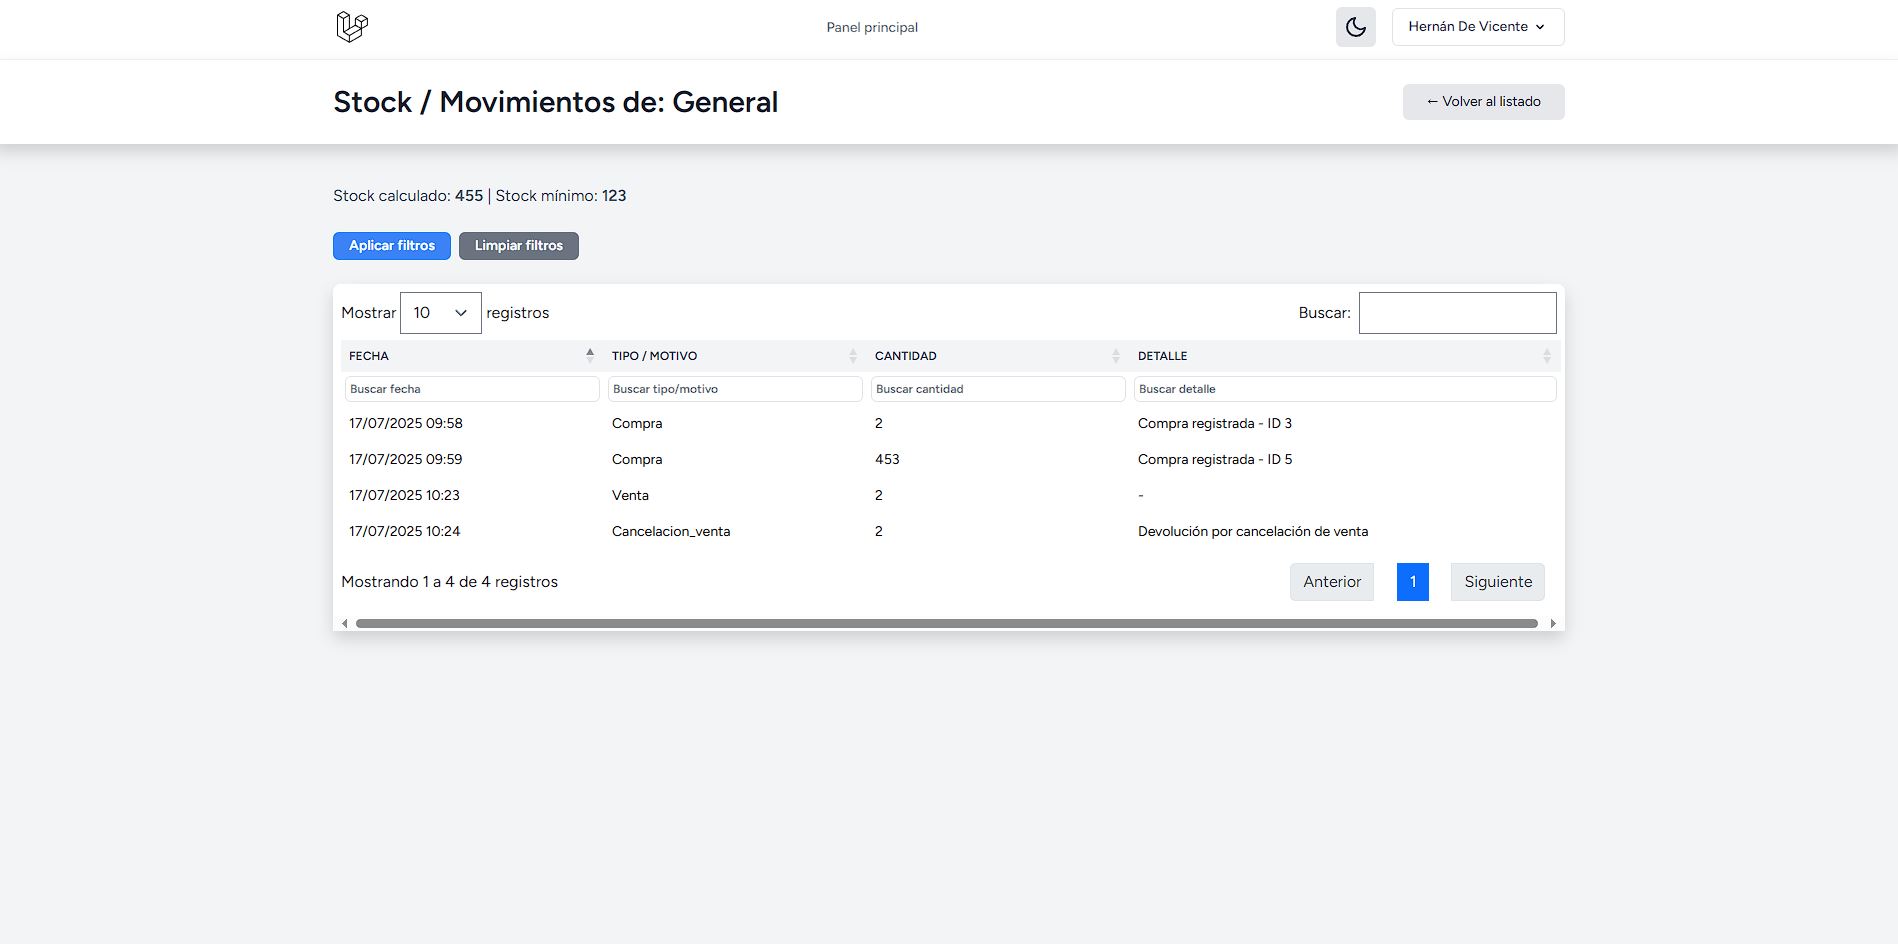This screenshot has height=944, width=1898.
Task: Open the Panel principal menu link
Action: point(871,27)
